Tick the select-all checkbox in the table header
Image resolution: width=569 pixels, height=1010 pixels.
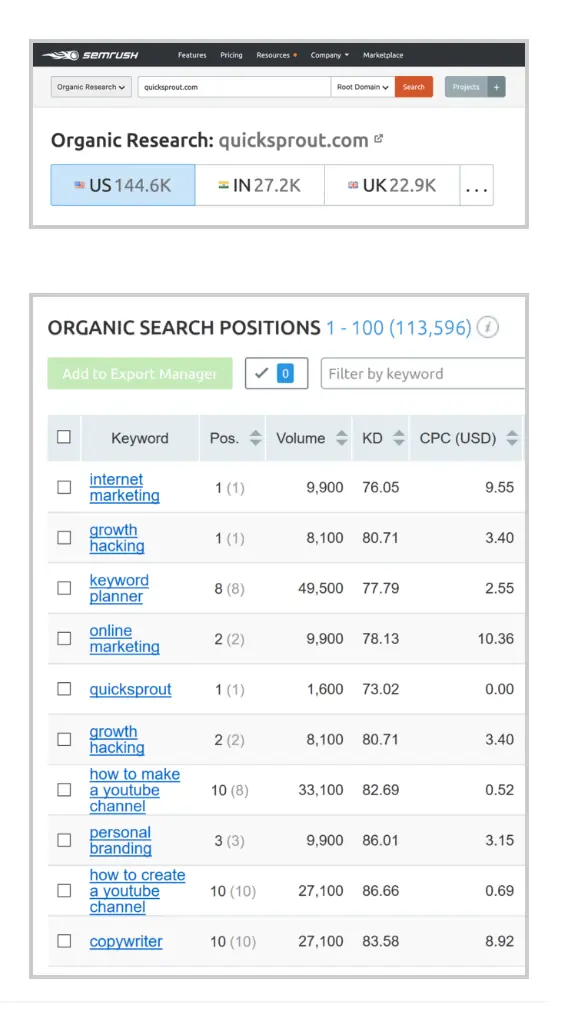[64, 437]
